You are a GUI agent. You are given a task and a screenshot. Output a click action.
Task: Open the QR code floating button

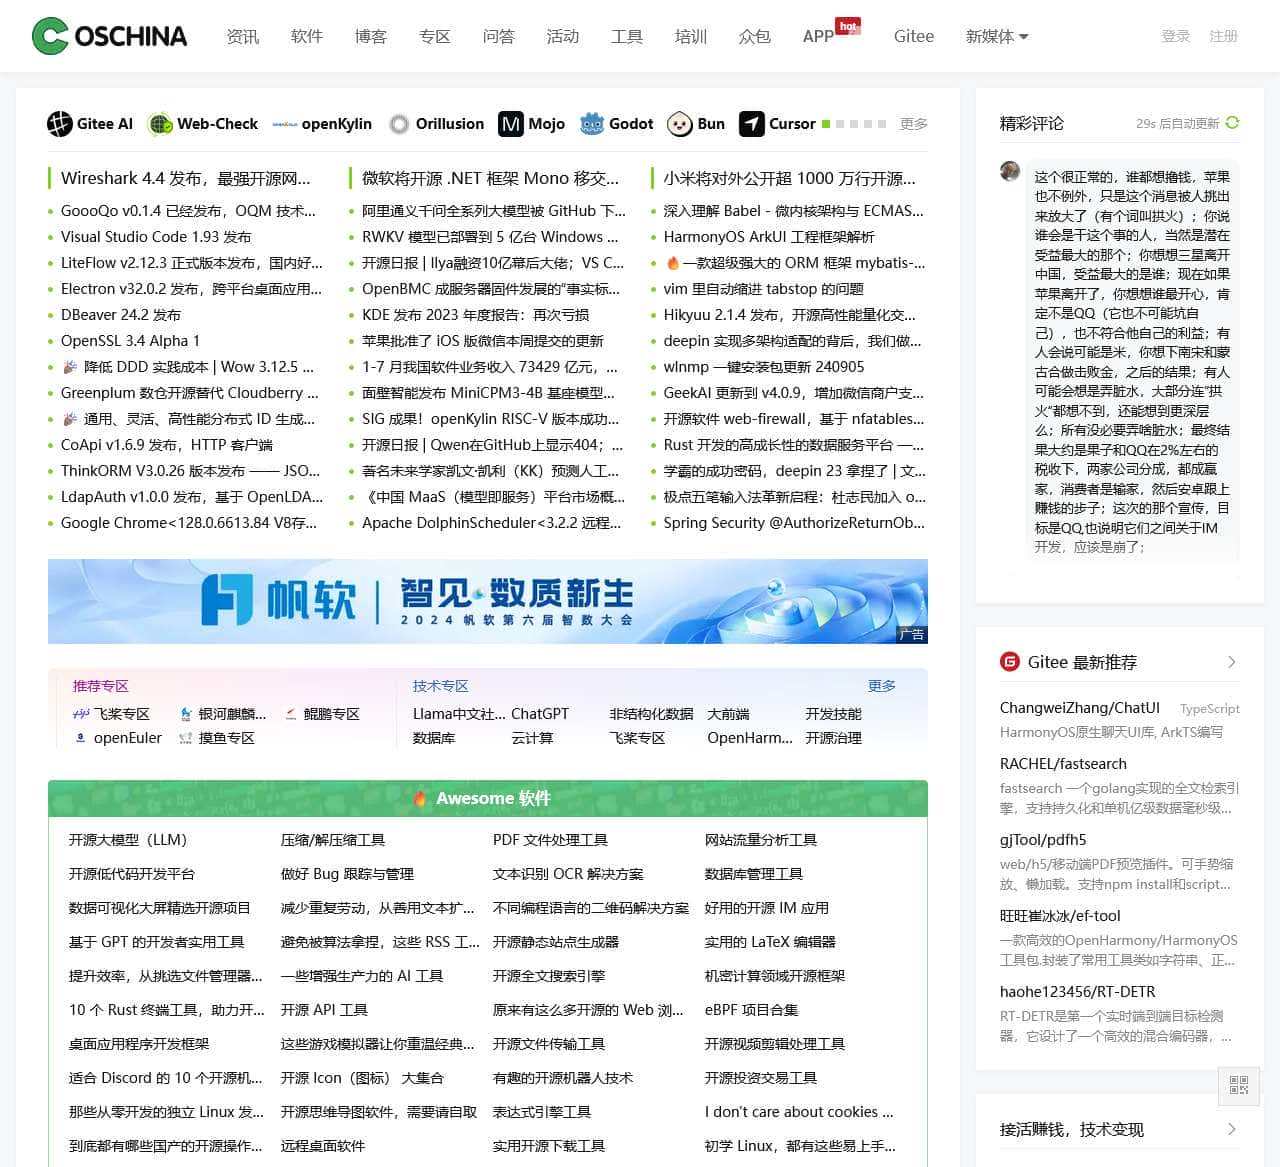point(1239,1086)
